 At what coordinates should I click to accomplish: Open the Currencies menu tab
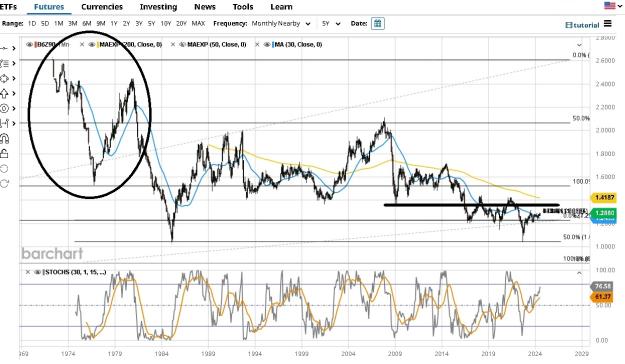tap(102, 7)
